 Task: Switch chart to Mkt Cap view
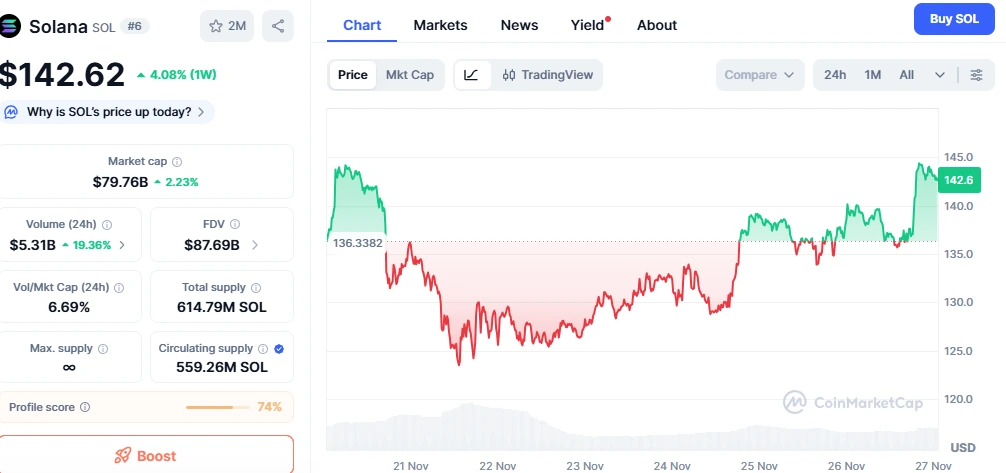pos(410,75)
